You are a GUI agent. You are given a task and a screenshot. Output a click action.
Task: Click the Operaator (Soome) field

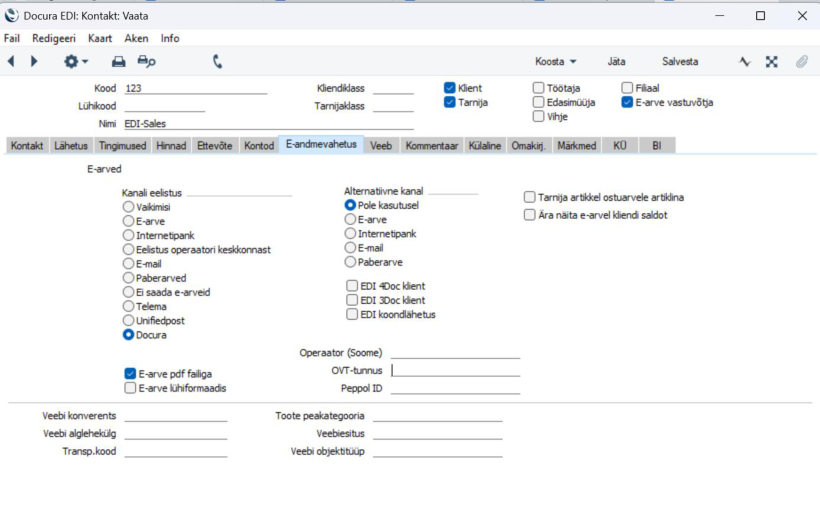pos(455,352)
